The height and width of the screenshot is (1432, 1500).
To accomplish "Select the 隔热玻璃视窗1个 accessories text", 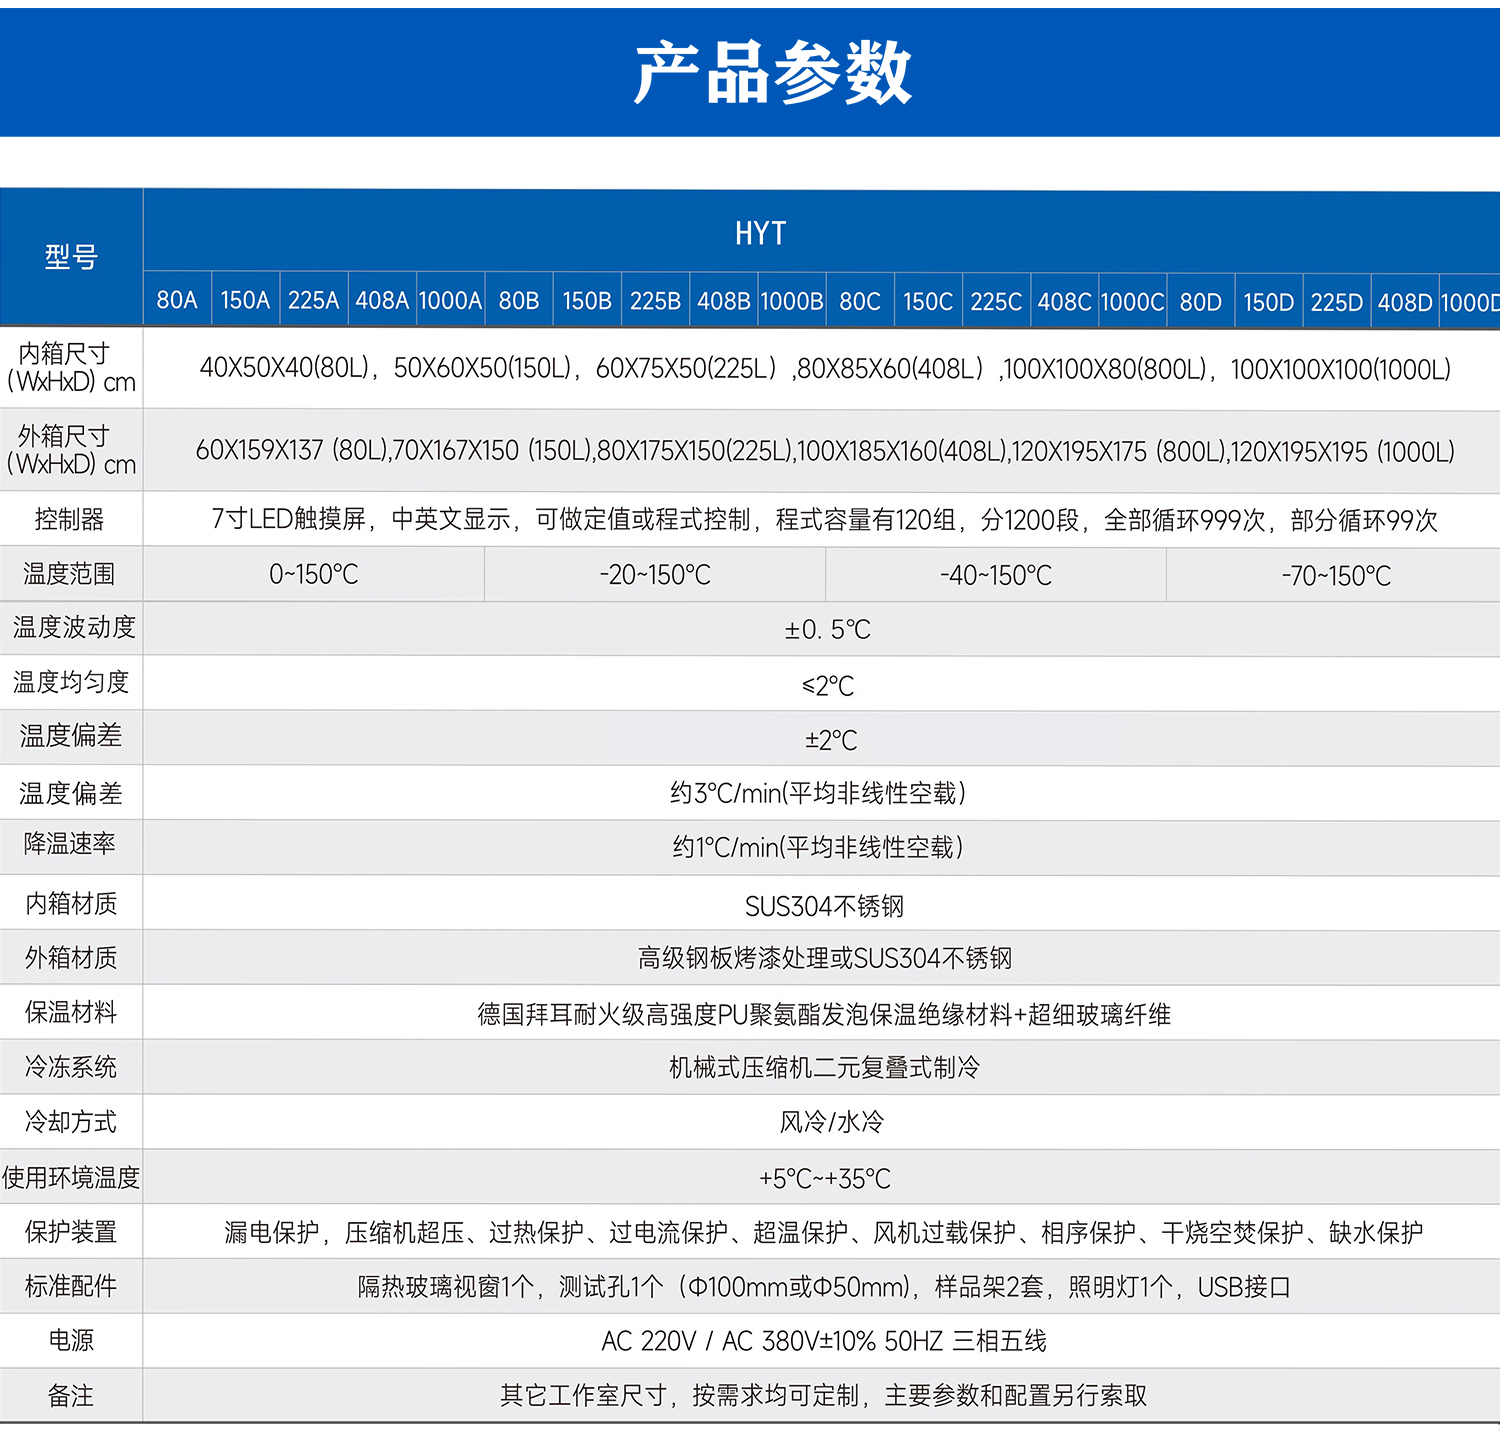I will pos(824,1287).
